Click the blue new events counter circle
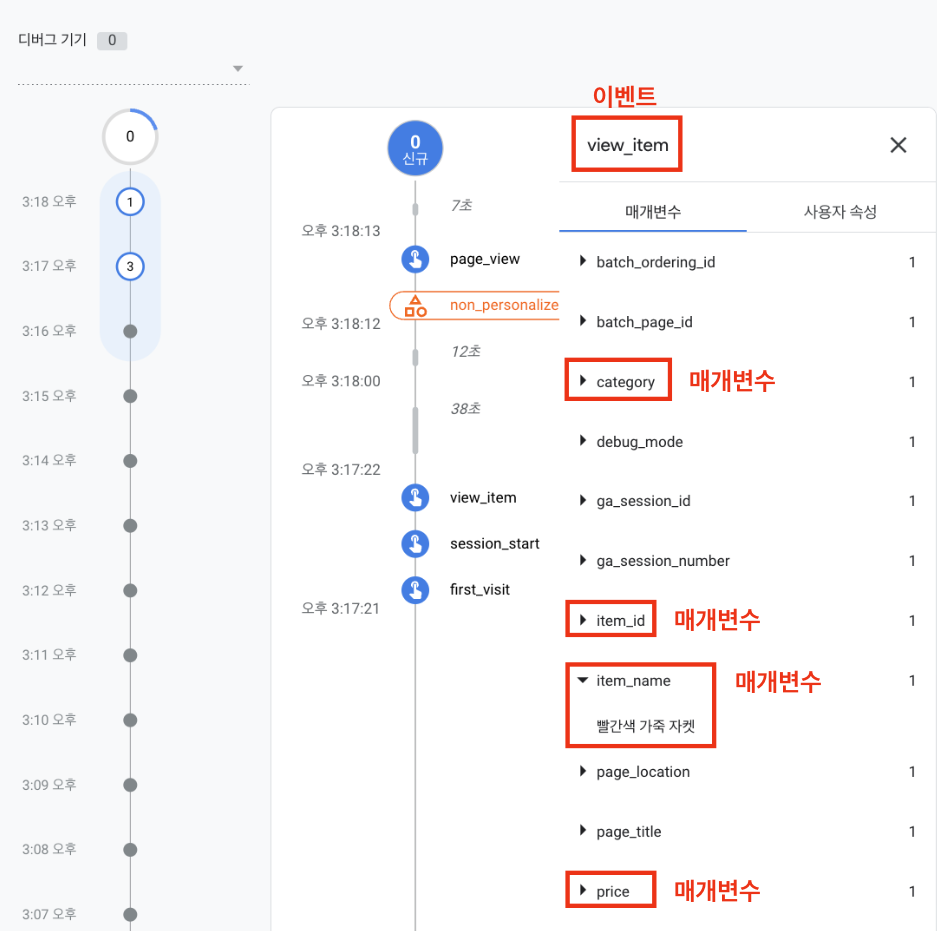937x931 pixels. pyautogui.click(x=415, y=148)
